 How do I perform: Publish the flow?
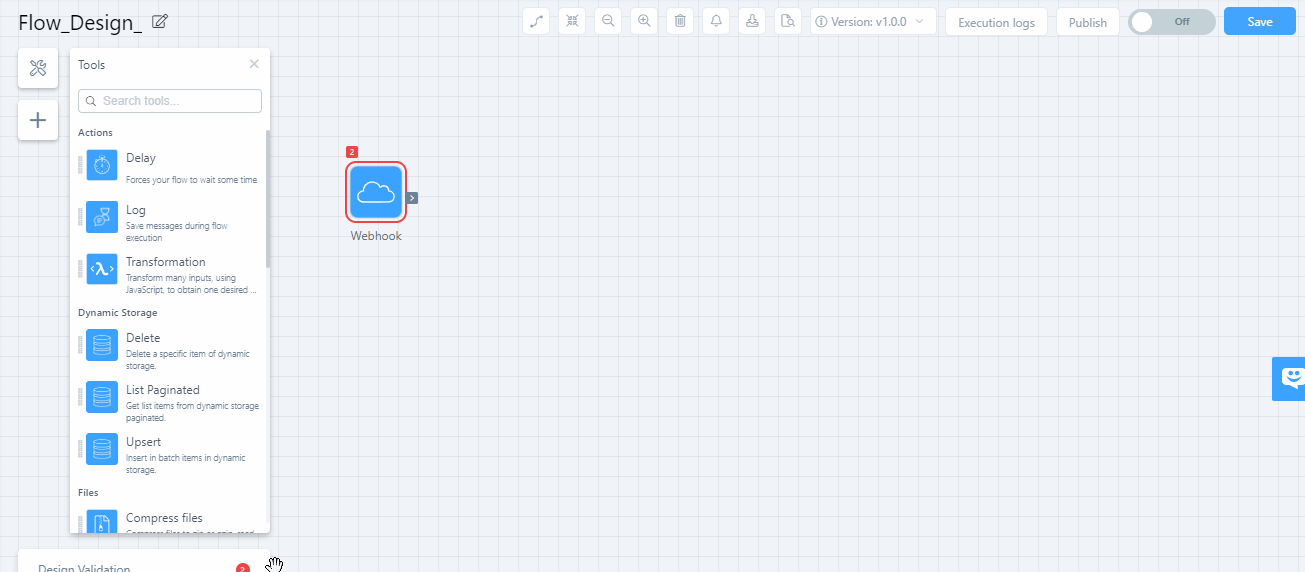tap(1088, 22)
